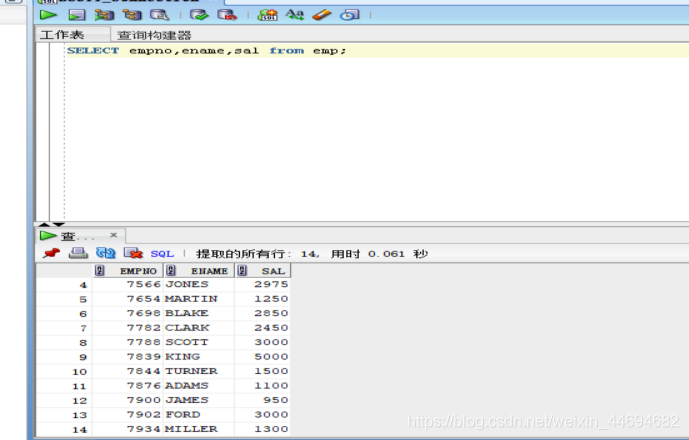This screenshot has height=440, width=689.
Task: Click the Run Script toolbar icon
Action: pyautogui.click(x=77, y=15)
